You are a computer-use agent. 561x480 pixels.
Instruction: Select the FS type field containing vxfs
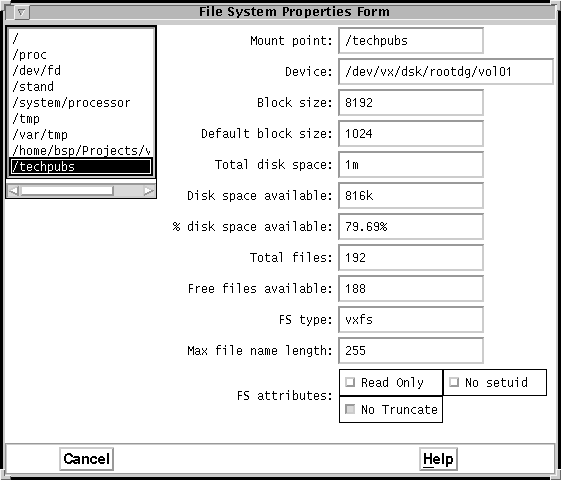click(x=411, y=319)
